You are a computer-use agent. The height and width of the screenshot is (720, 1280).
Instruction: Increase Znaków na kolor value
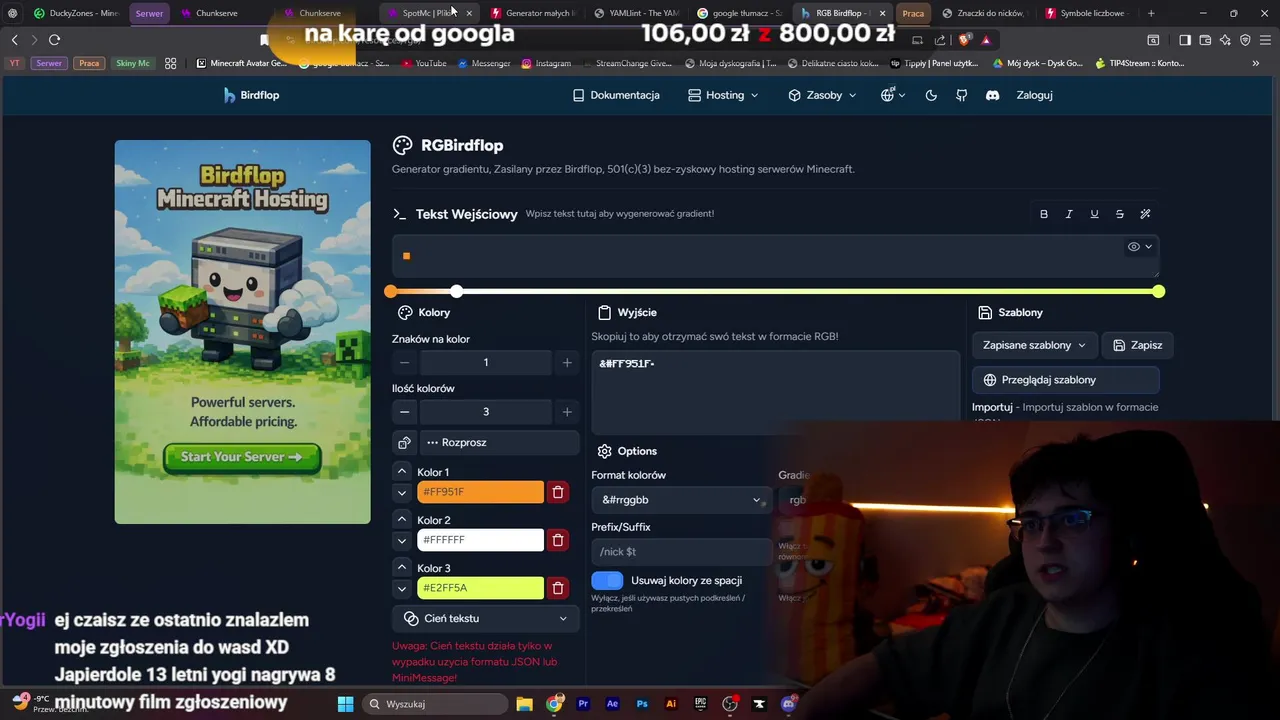click(x=567, y=362)
